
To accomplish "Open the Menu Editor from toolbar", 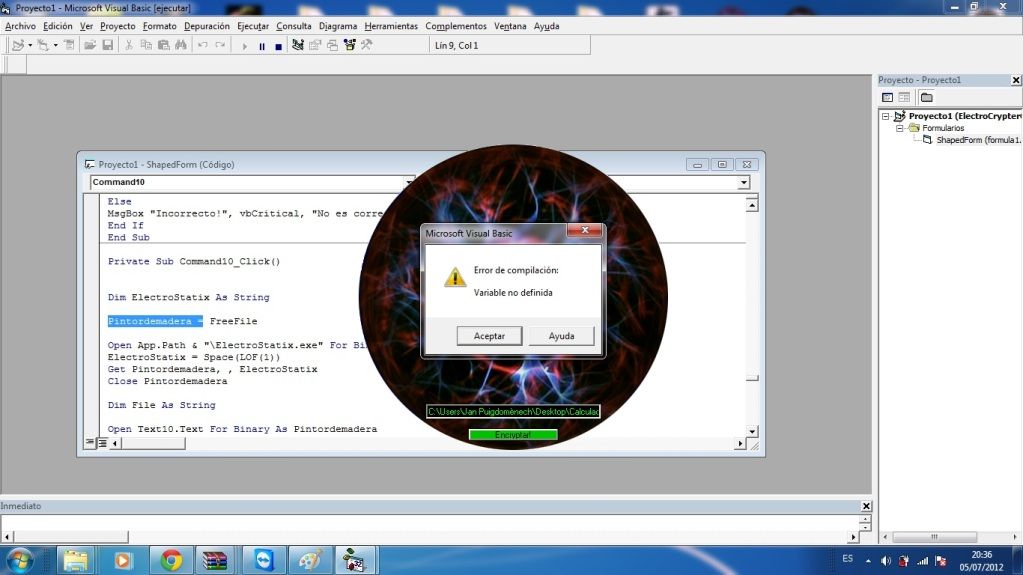I will click(x=69, y=45).
